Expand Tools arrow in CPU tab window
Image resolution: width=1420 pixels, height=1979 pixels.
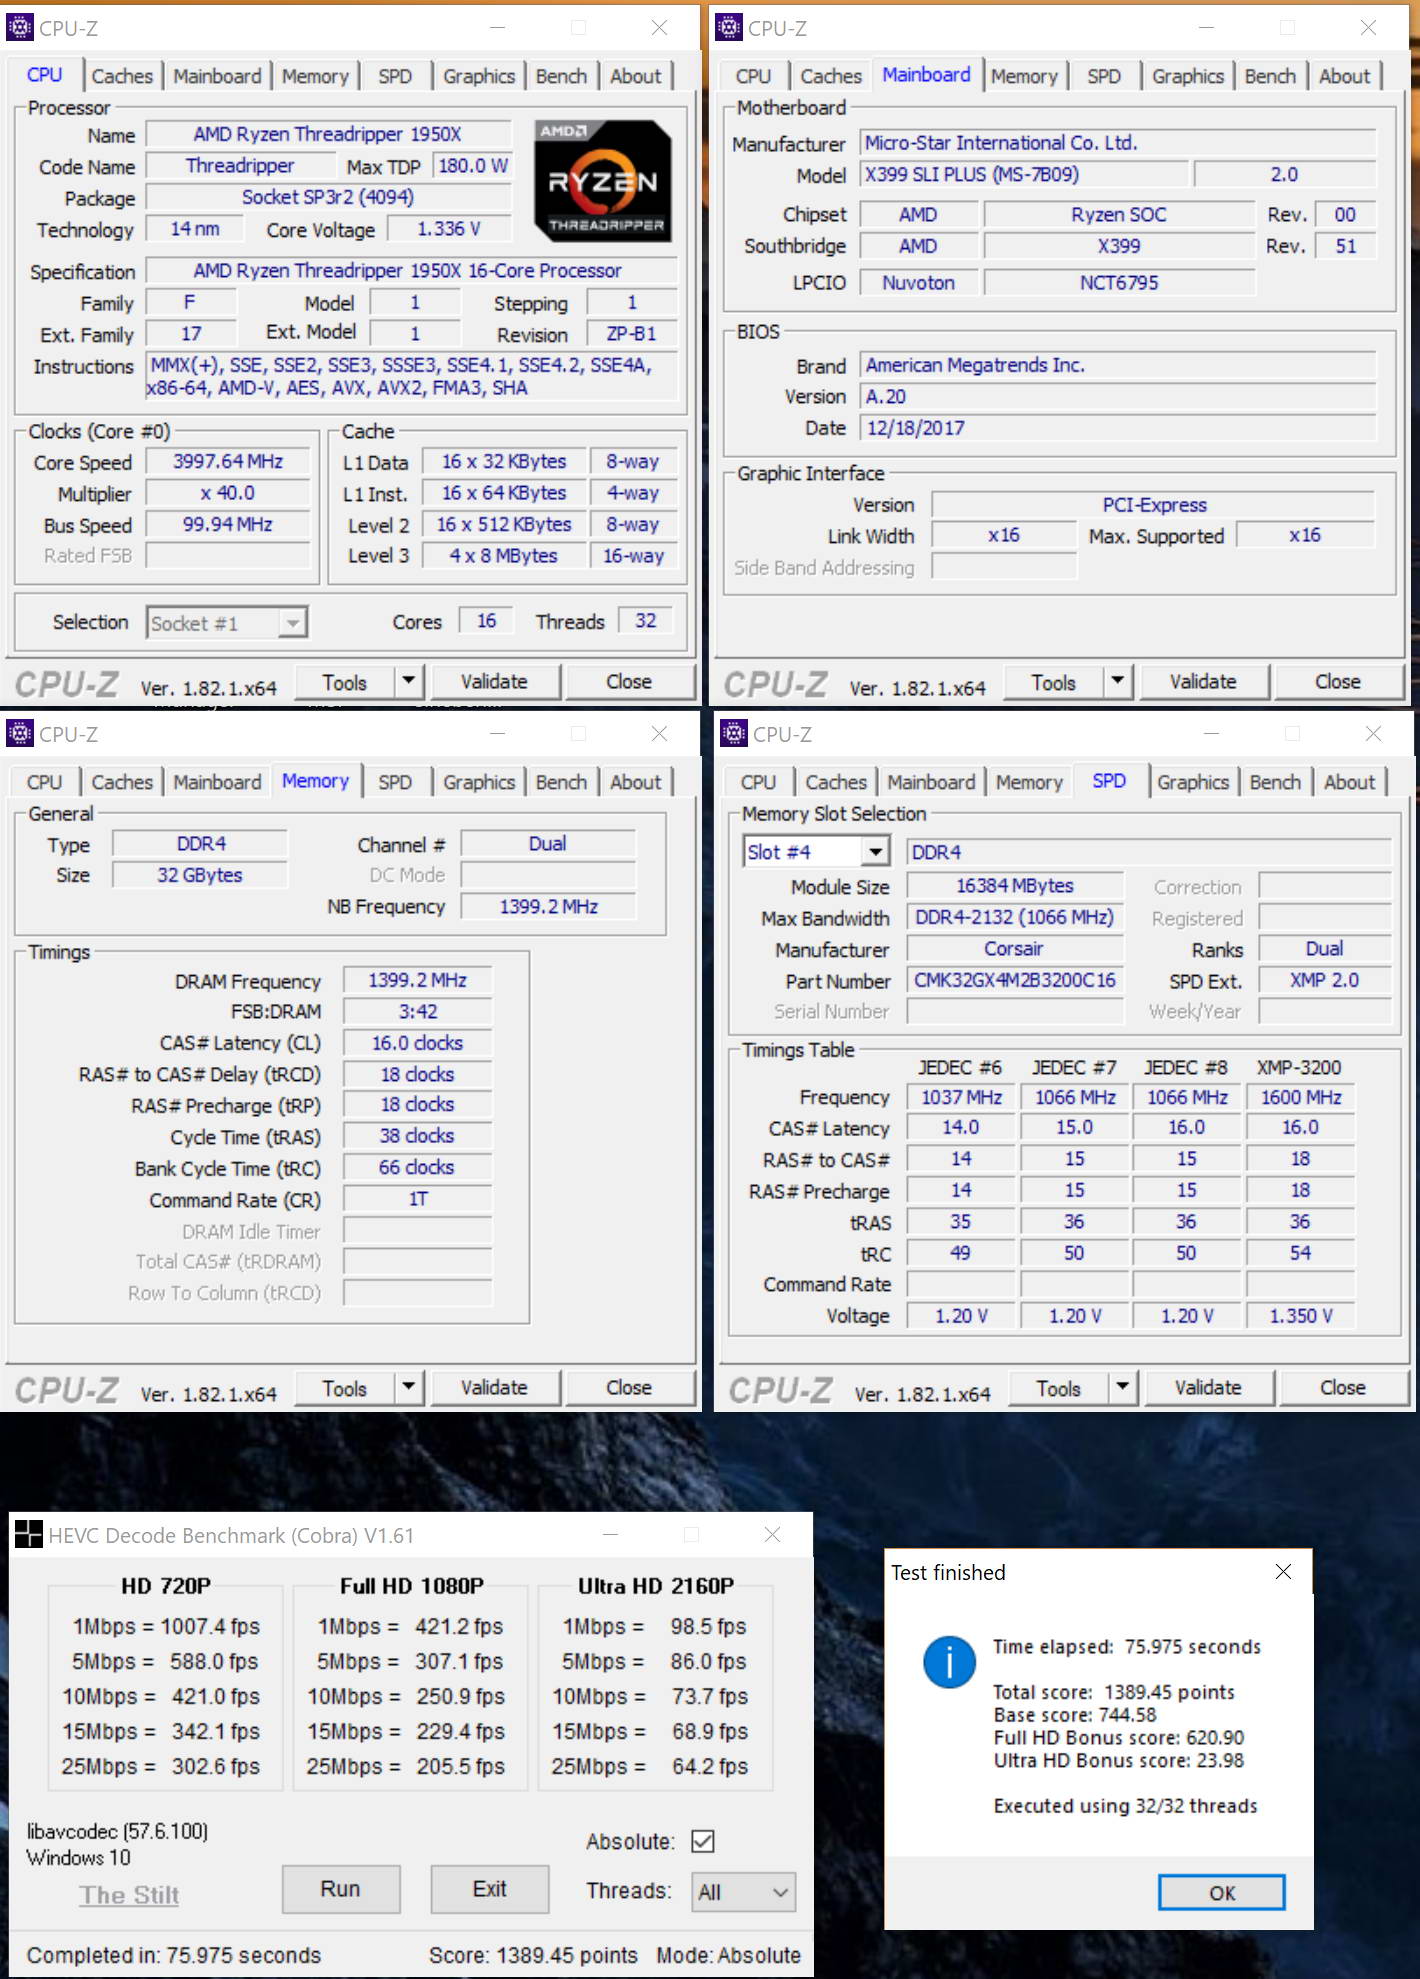pyautogui.click(x=409, y=682)
